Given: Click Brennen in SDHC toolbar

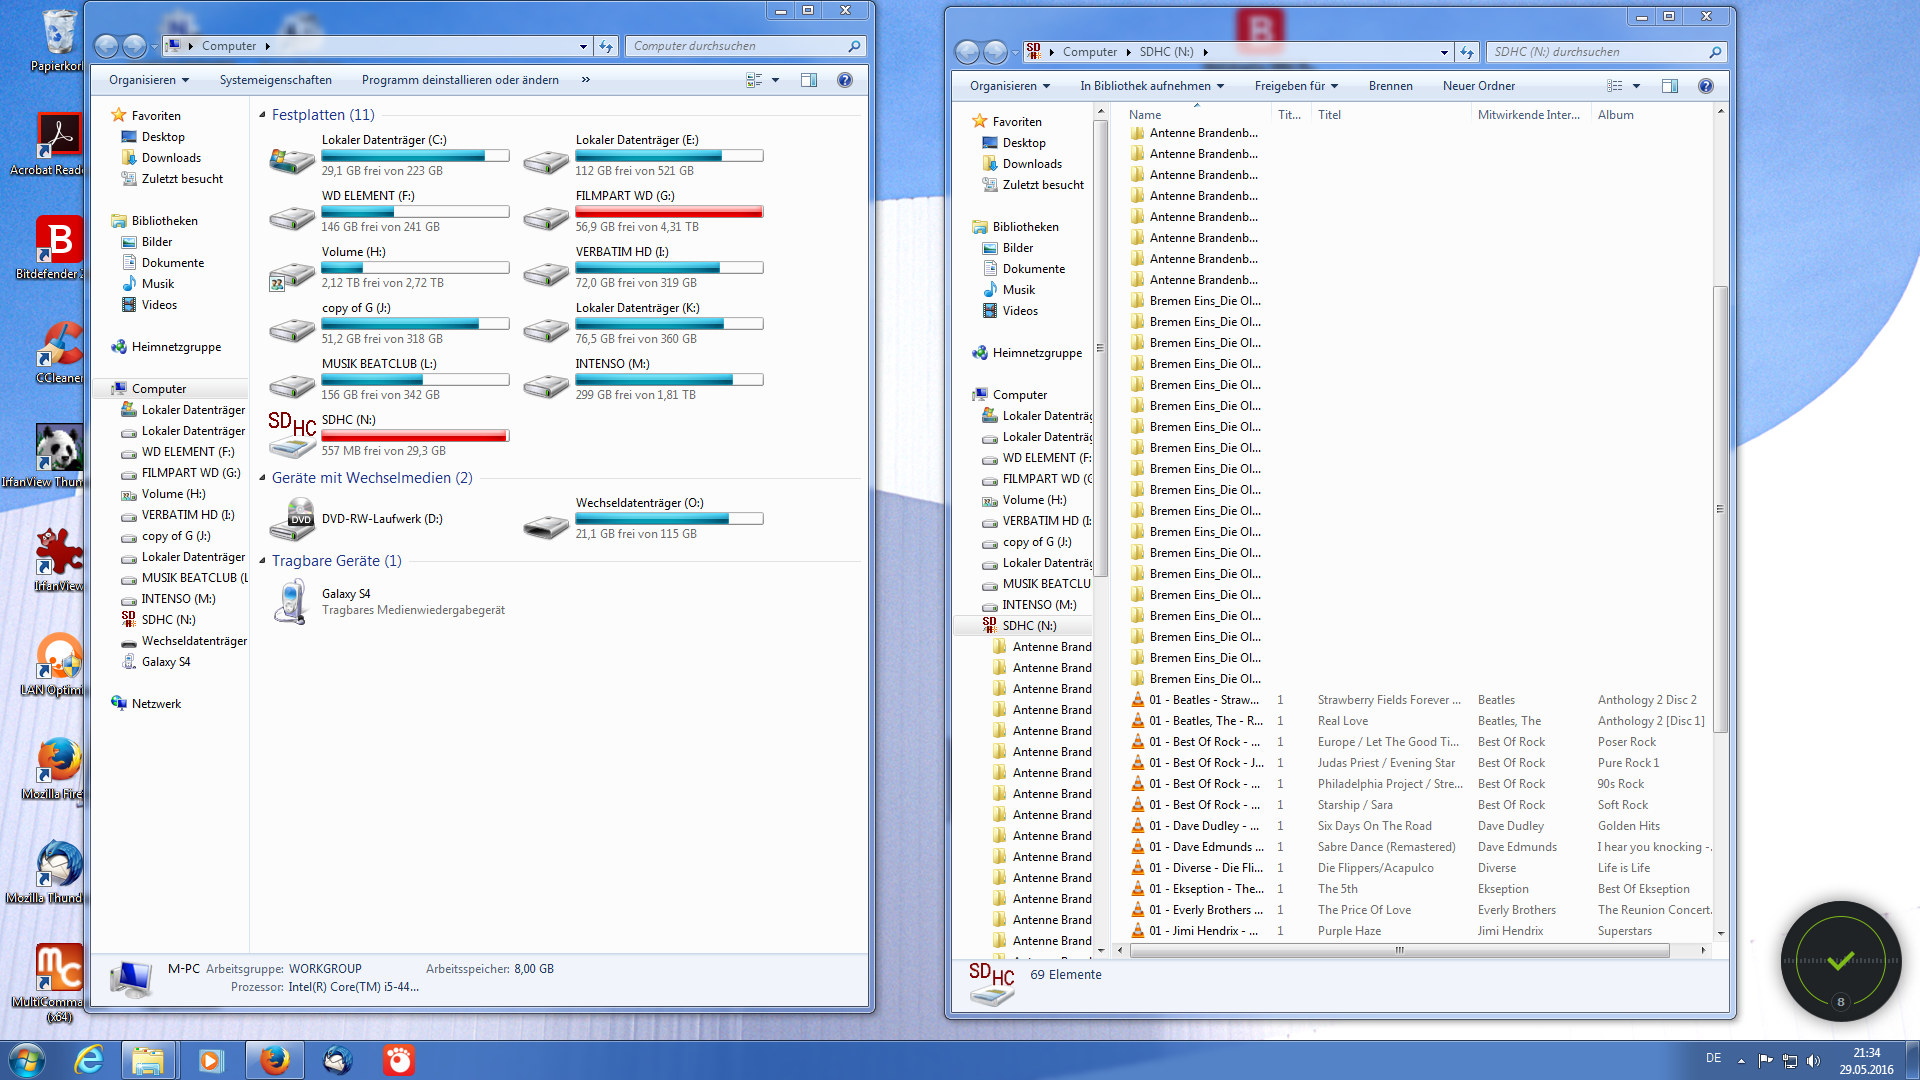Looking at the screenshot, I should point(1390,86).
